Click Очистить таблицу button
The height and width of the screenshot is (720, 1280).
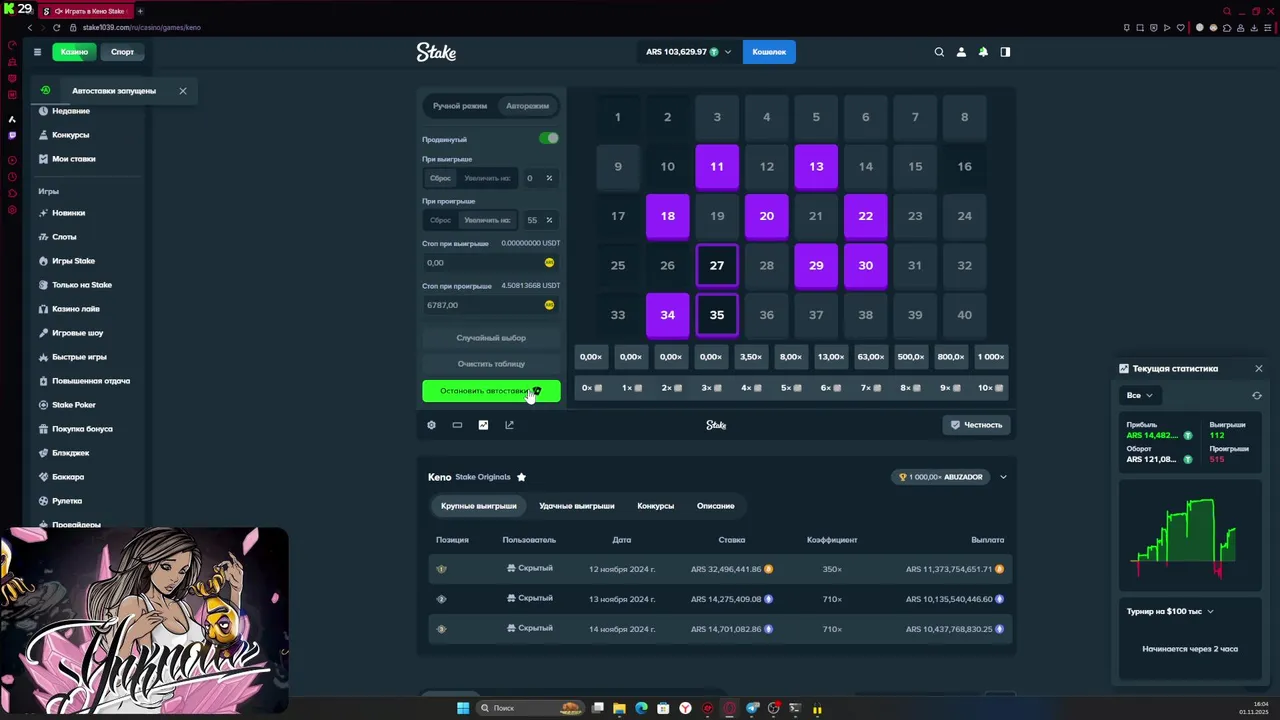click(491, 364)
